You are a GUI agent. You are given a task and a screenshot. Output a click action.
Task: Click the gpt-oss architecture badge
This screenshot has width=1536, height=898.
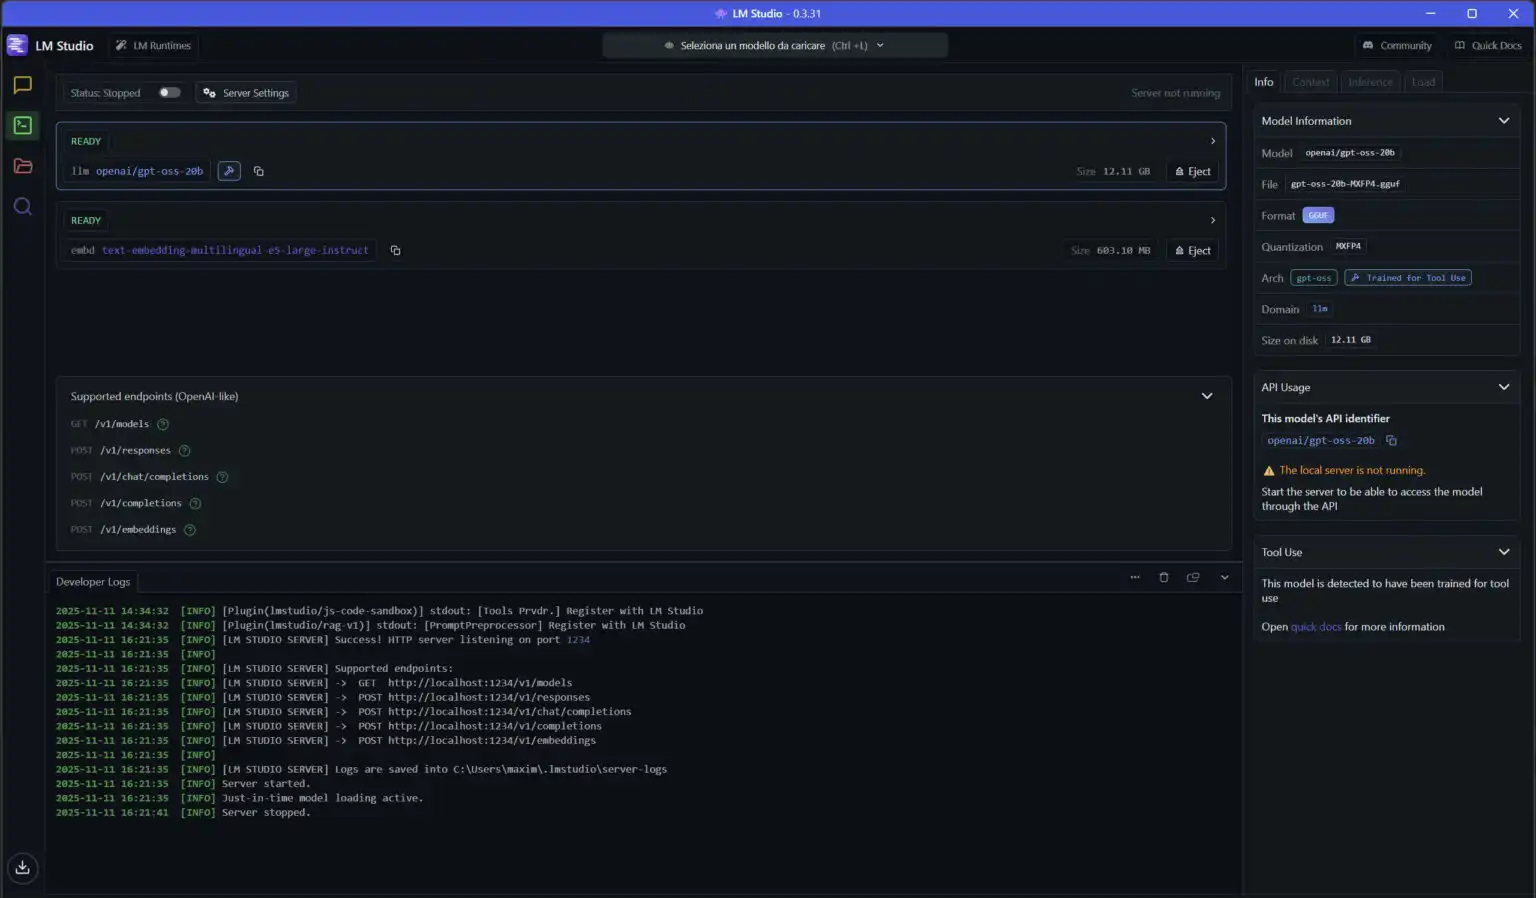pos(1314,278)
